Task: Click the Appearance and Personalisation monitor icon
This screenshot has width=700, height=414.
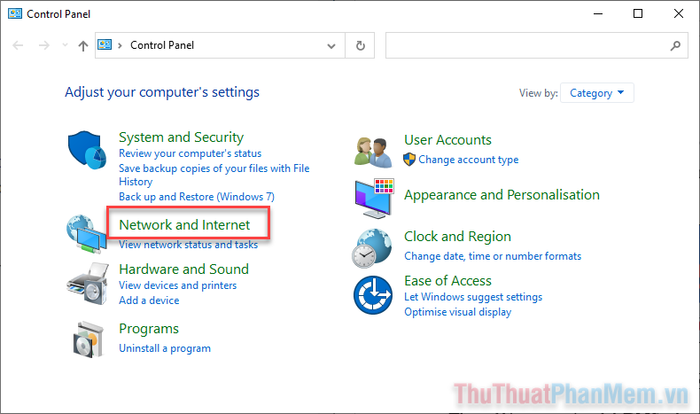Action: [x=374, y=198]
